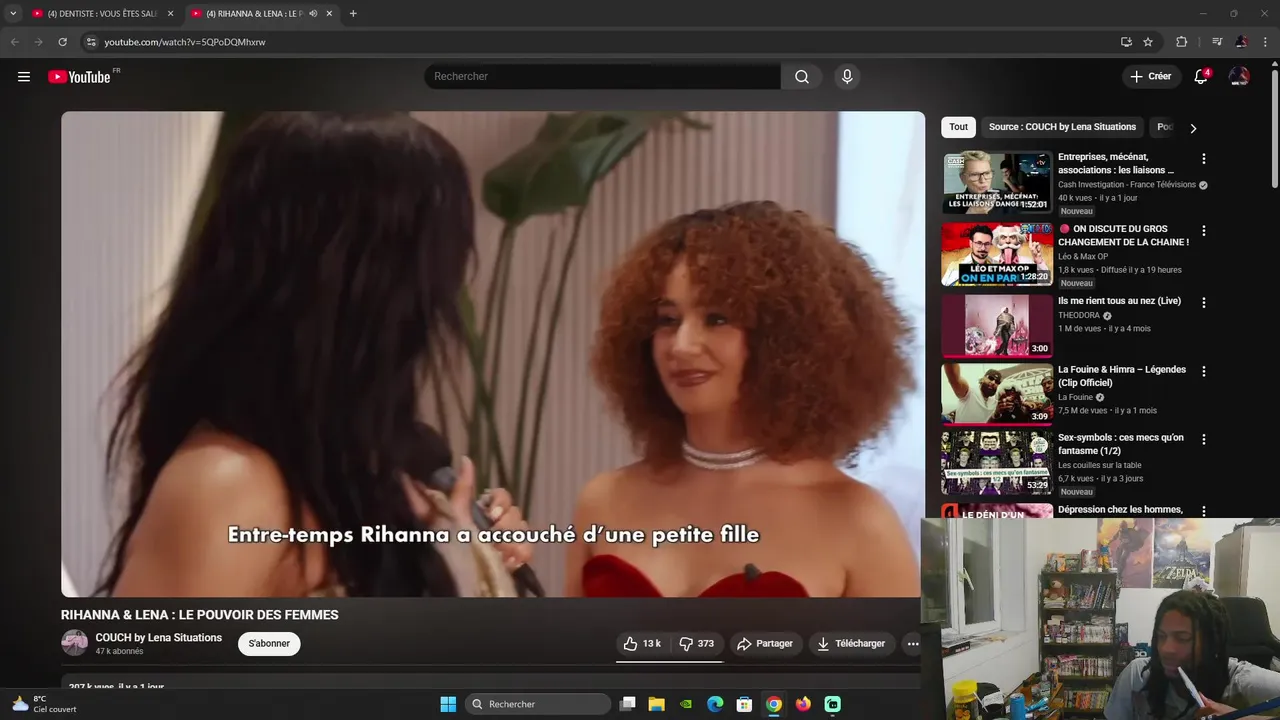
Task: Open the notifications bell
Action: click(x=1201, y=77)
